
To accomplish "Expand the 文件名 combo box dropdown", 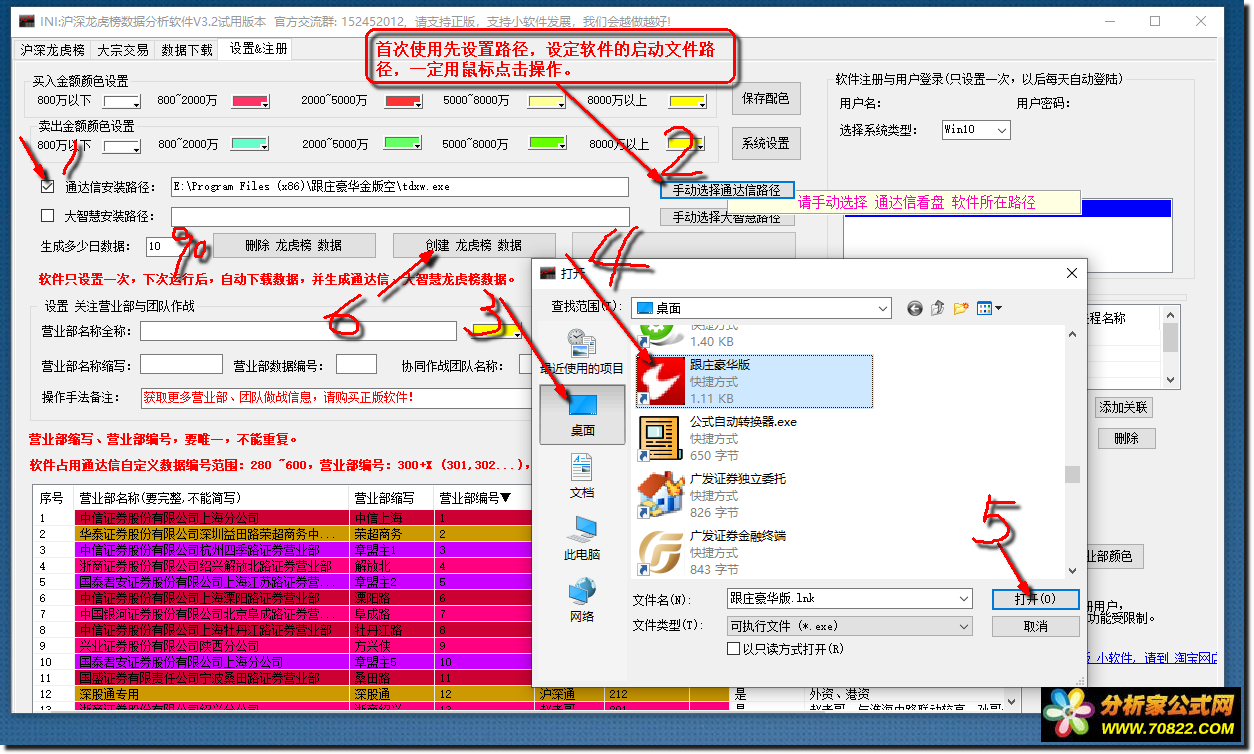I will [963, 599].
